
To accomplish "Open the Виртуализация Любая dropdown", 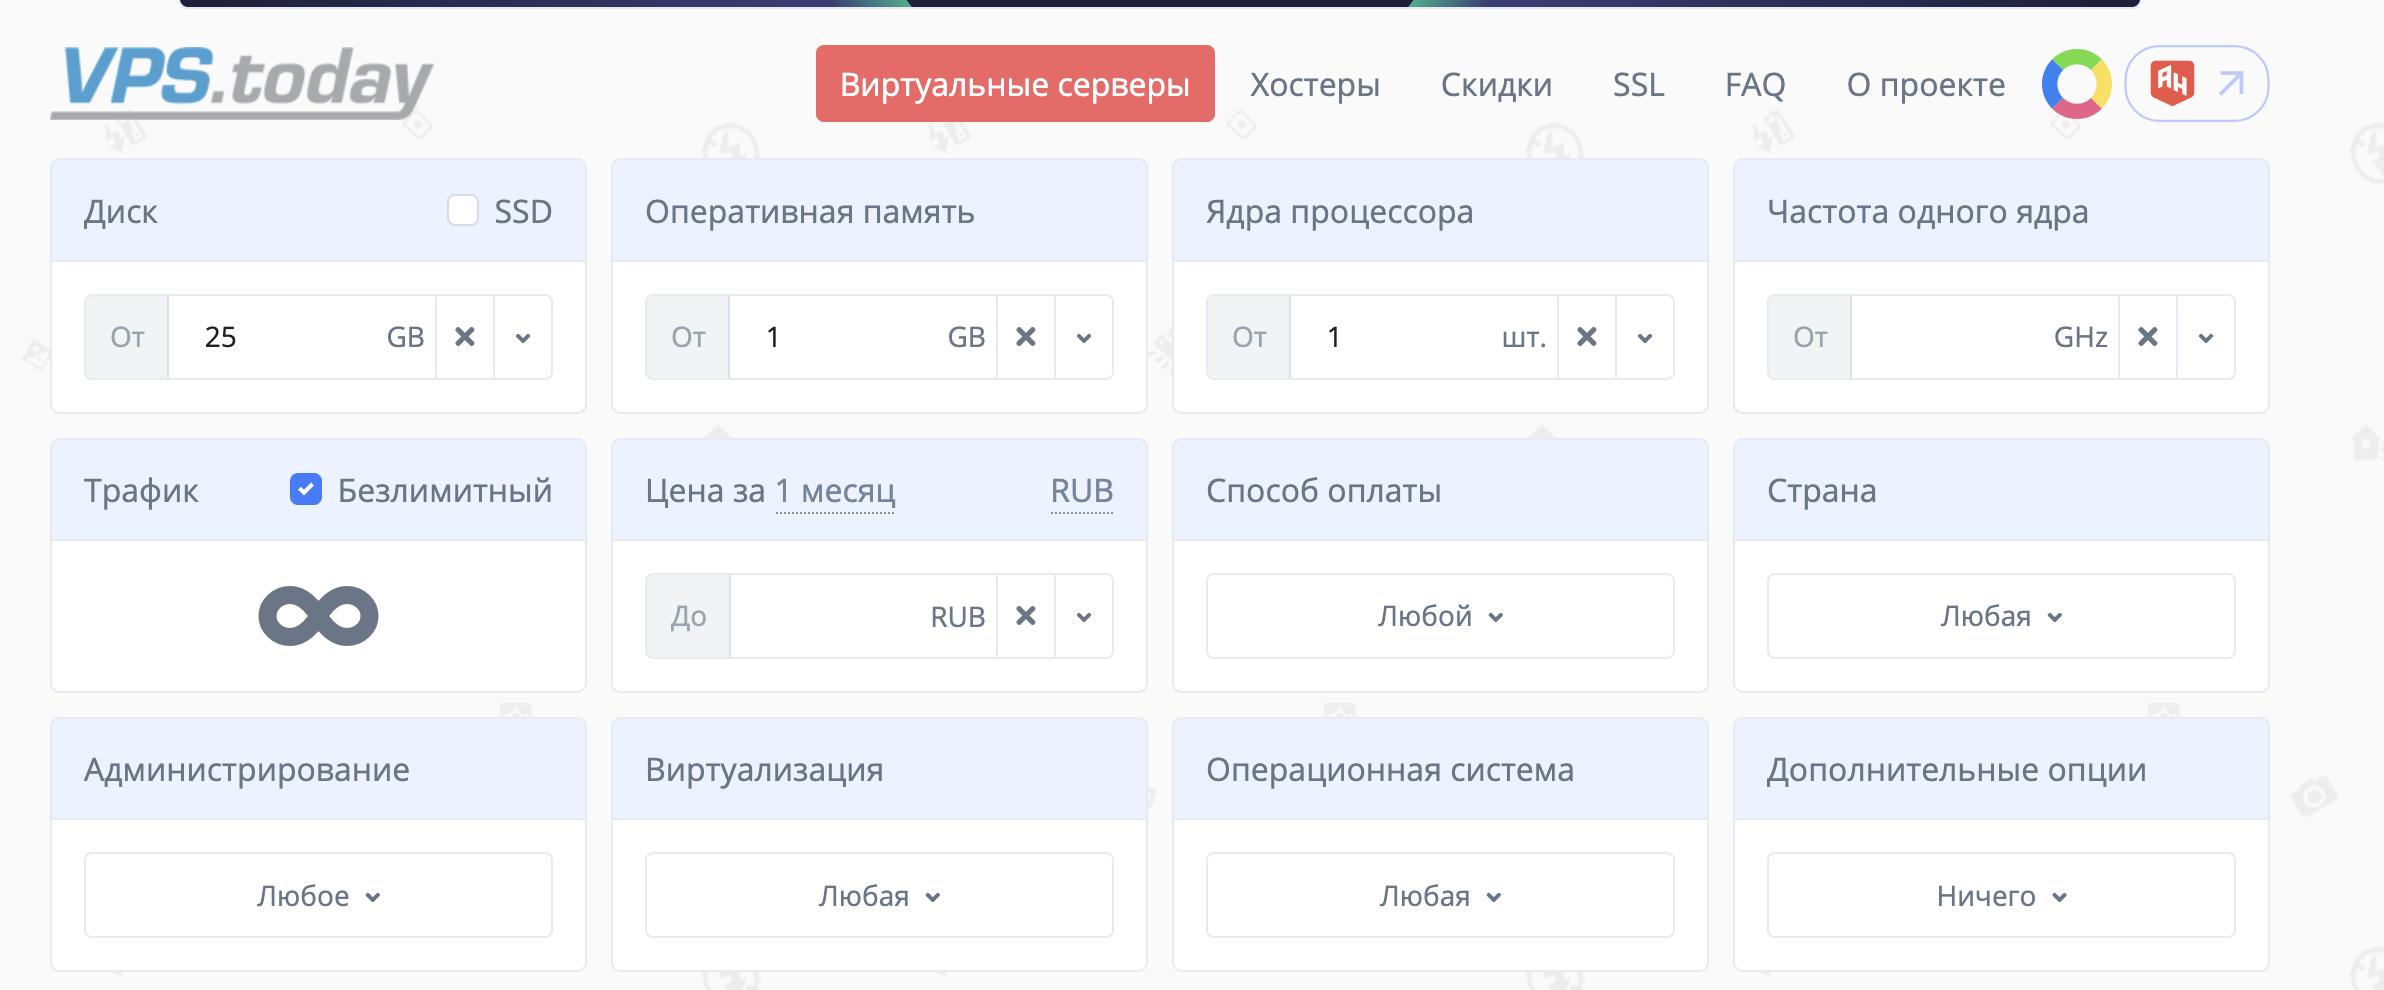I will coord(879,895).
